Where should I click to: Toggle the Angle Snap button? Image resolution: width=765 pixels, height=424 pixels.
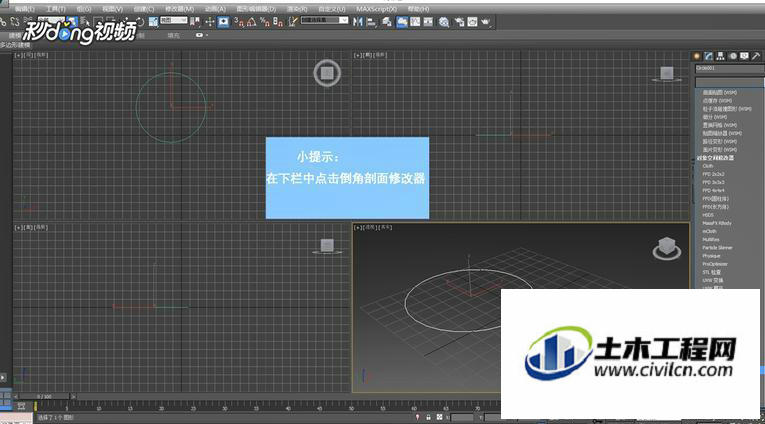[252, 22]
